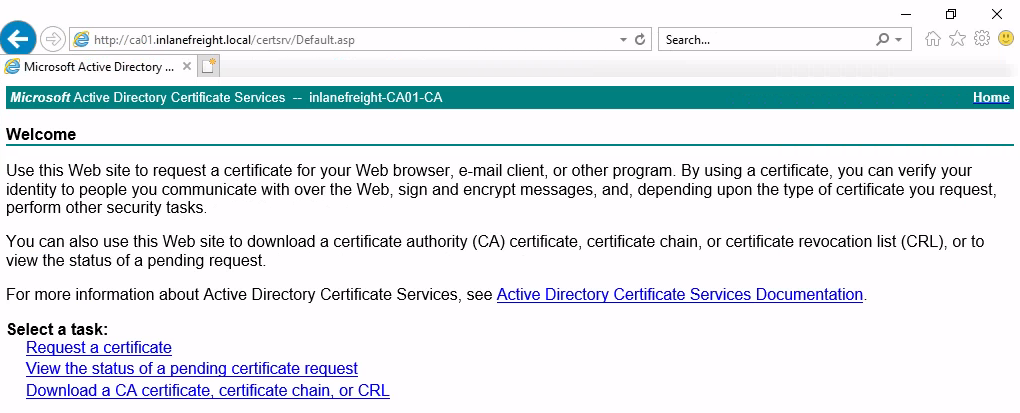Open the Tools gear icon
The width and height of the screenshot is (1020, 413).
click(981, 40)
